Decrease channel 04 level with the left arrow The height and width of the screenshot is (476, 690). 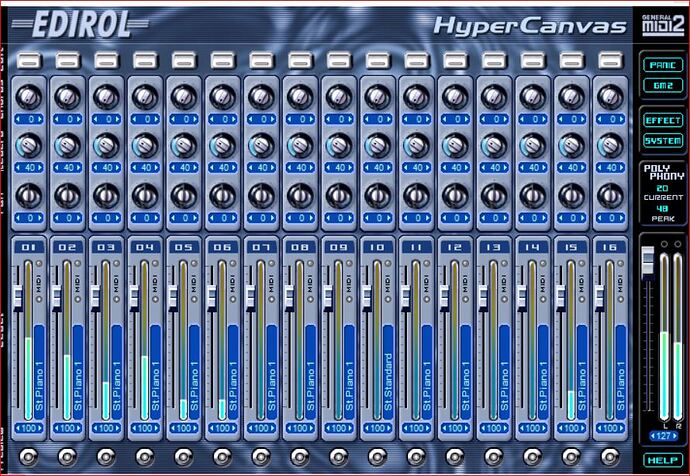134,428
